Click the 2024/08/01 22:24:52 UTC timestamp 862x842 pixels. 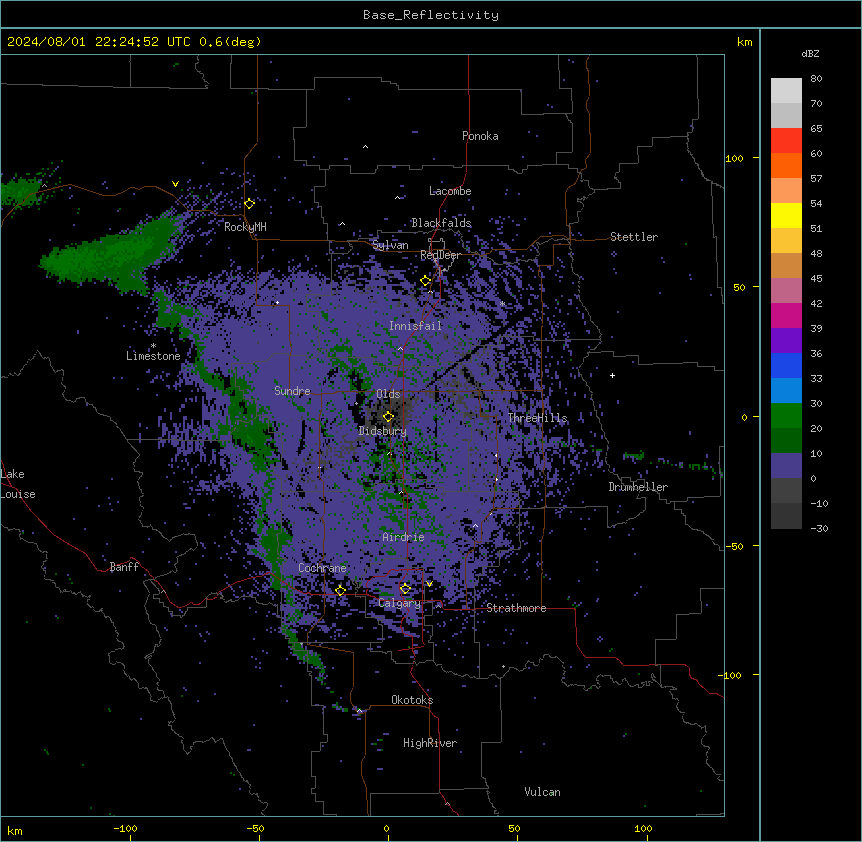pyautogui.click(x=99, y=42)
